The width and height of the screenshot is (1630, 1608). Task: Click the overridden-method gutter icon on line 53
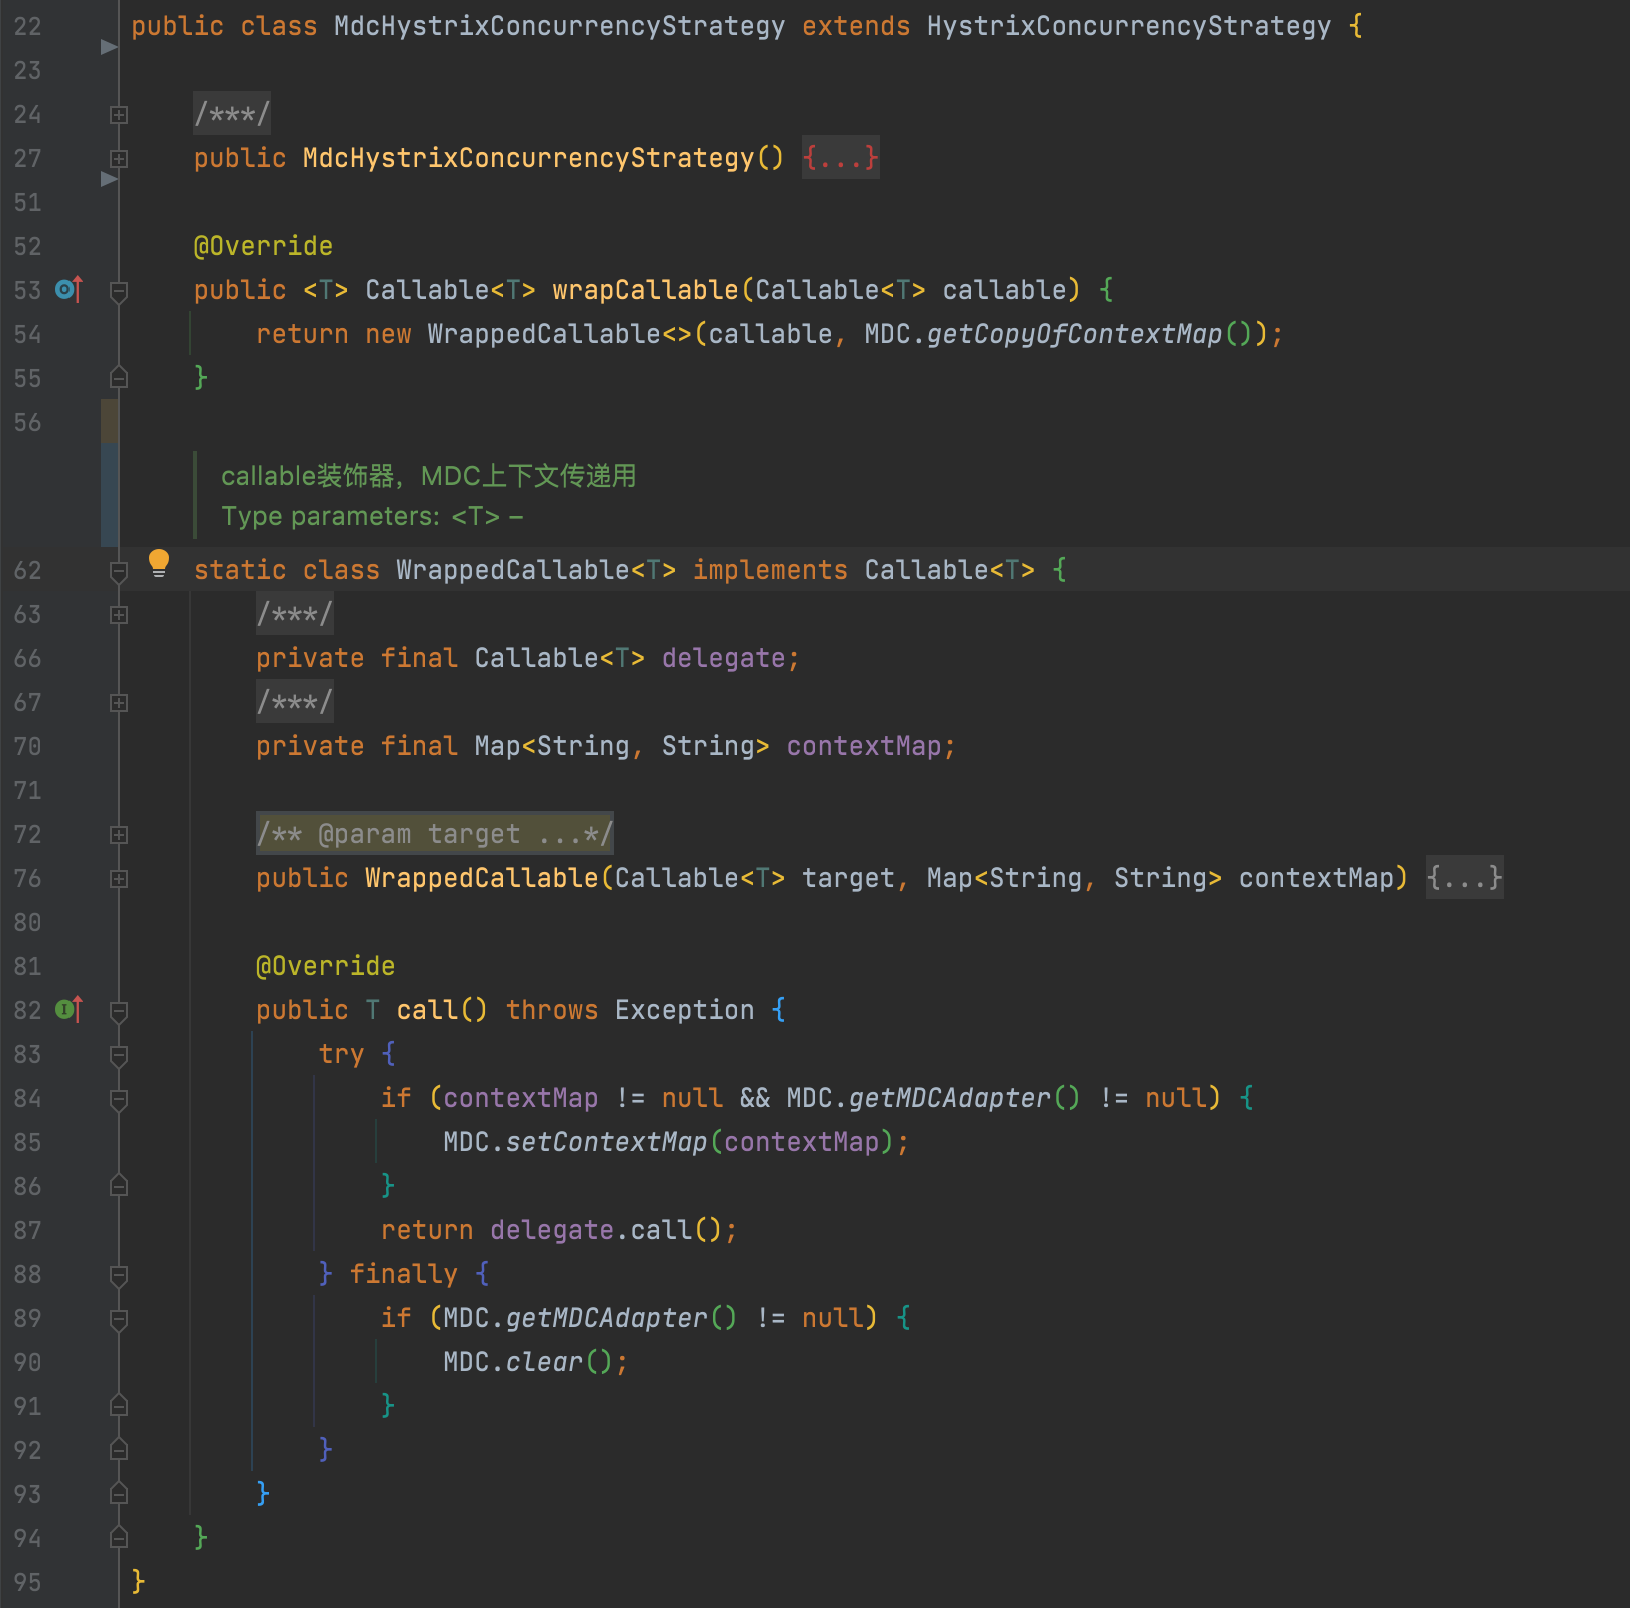tap(68, 290)
